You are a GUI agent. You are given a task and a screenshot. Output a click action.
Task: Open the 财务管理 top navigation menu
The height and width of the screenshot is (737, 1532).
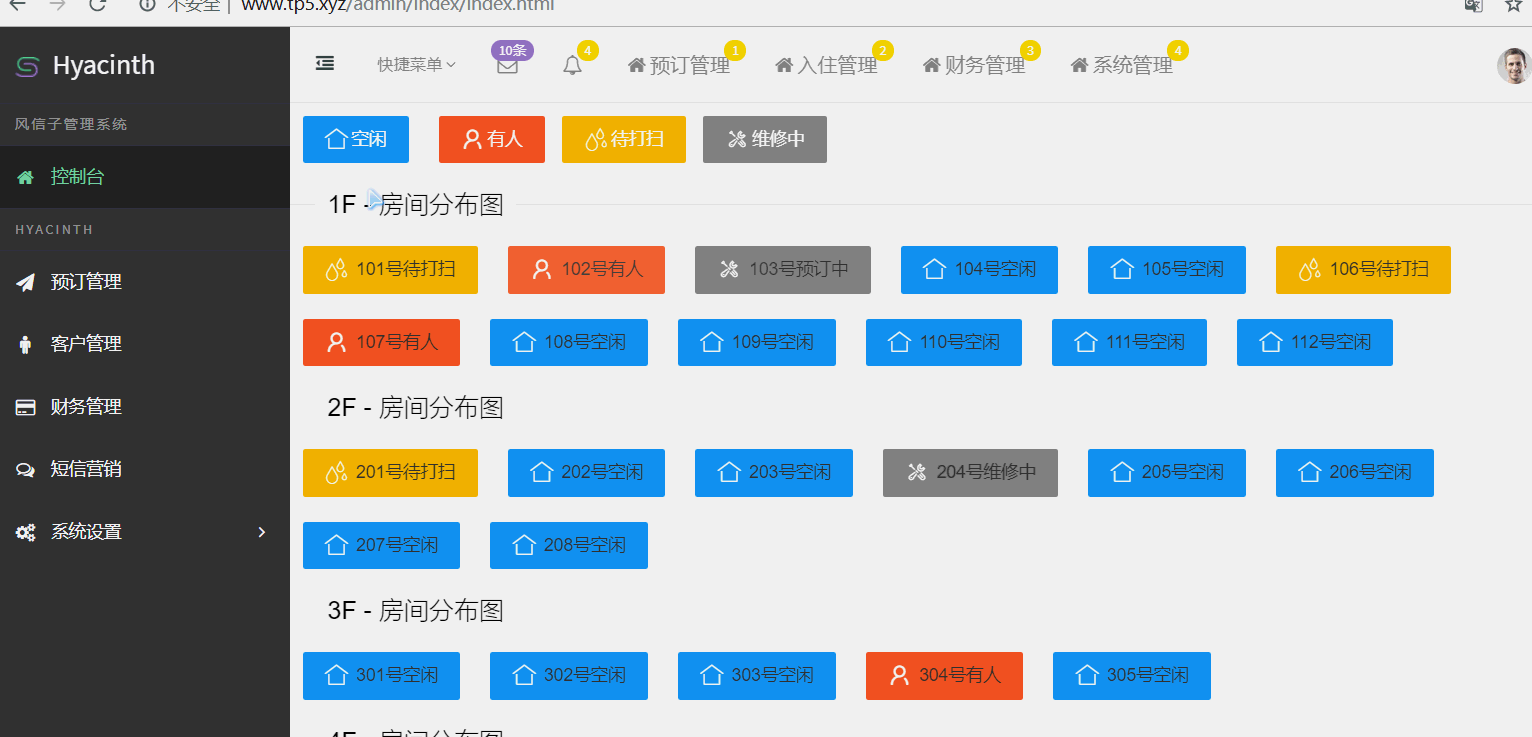[975, 66]
